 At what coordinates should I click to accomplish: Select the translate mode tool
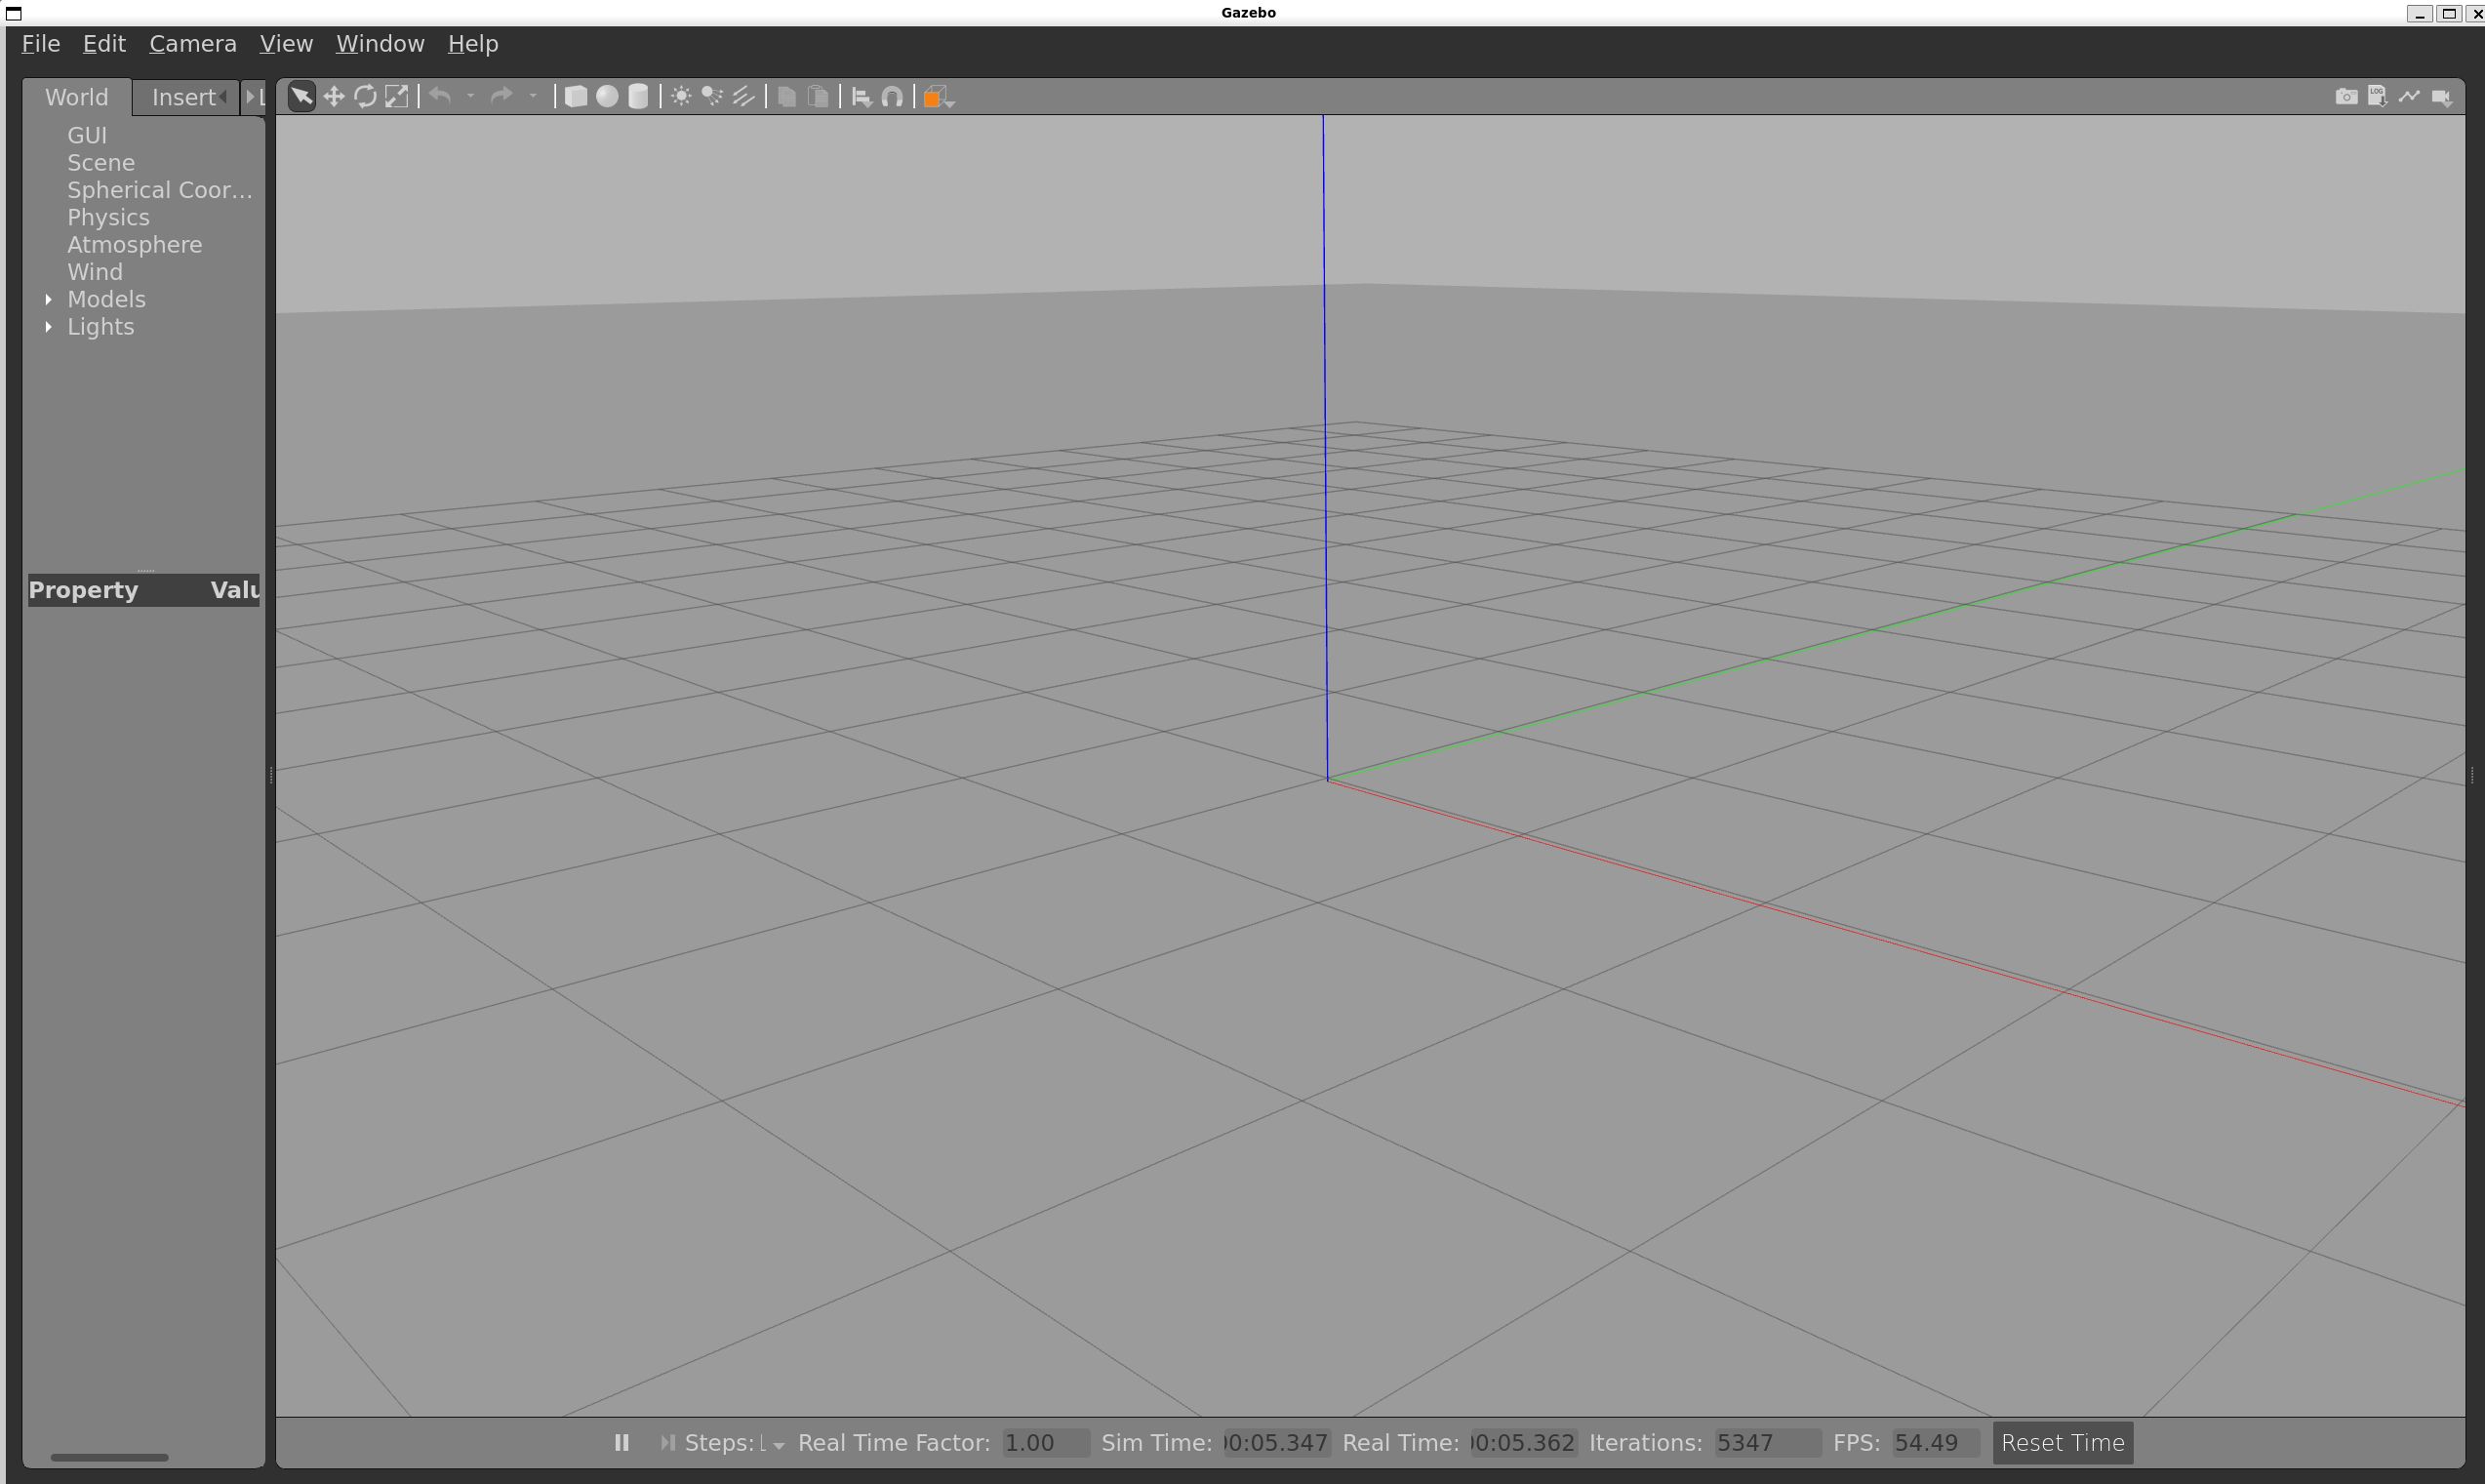[x=334, y=97]
